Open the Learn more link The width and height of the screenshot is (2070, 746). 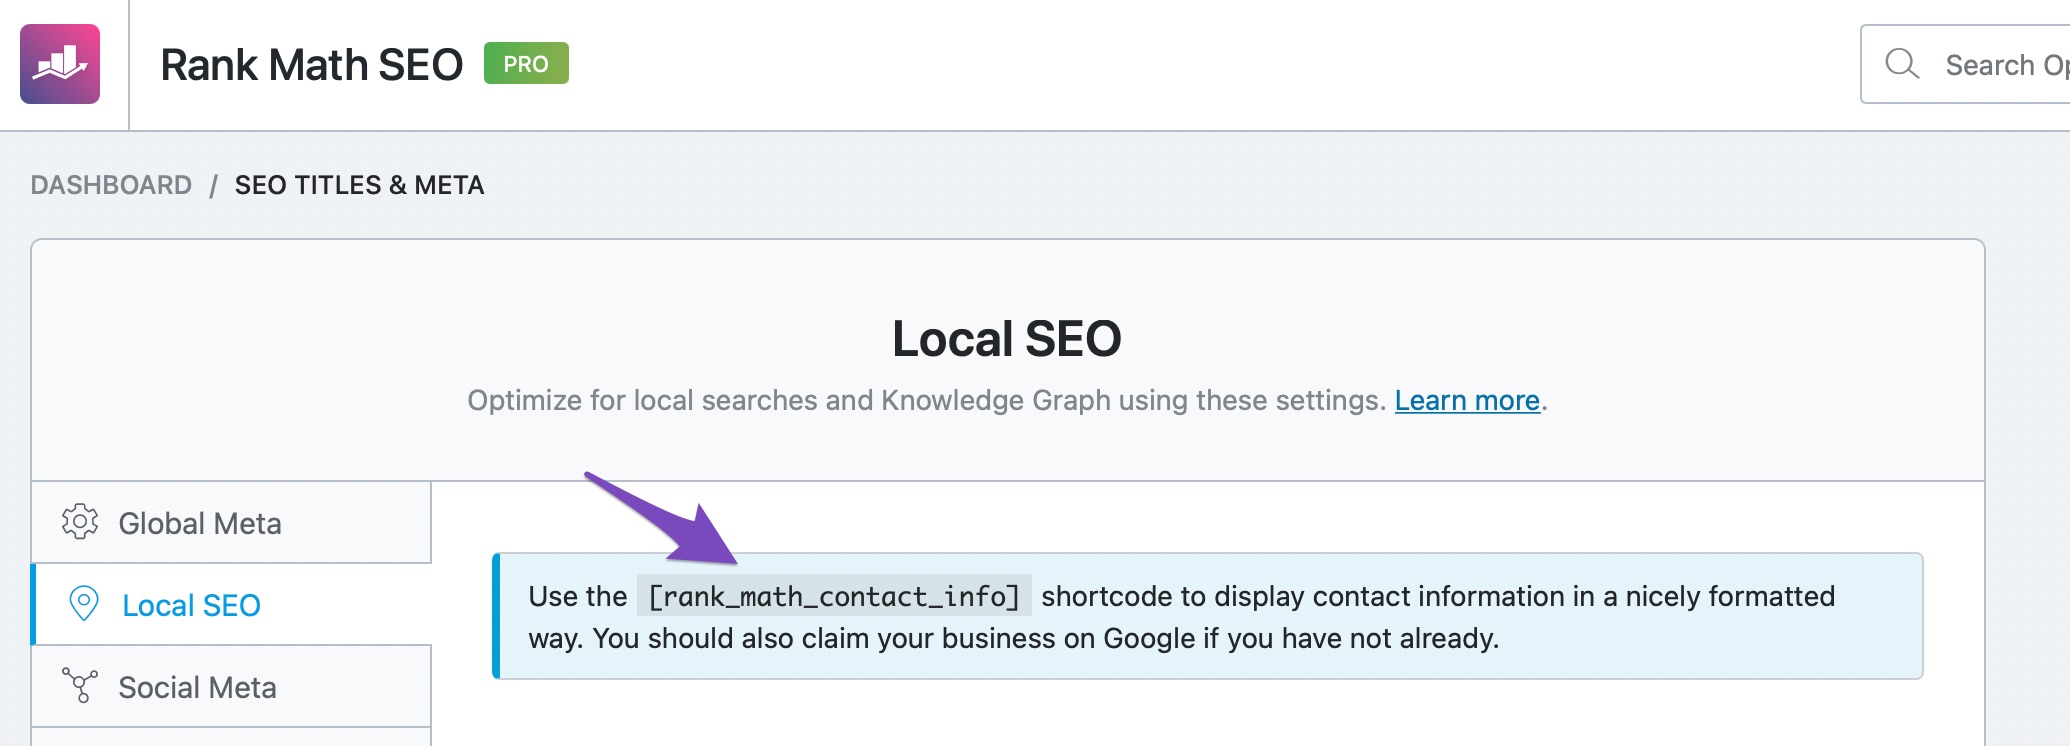(1467, 400)
